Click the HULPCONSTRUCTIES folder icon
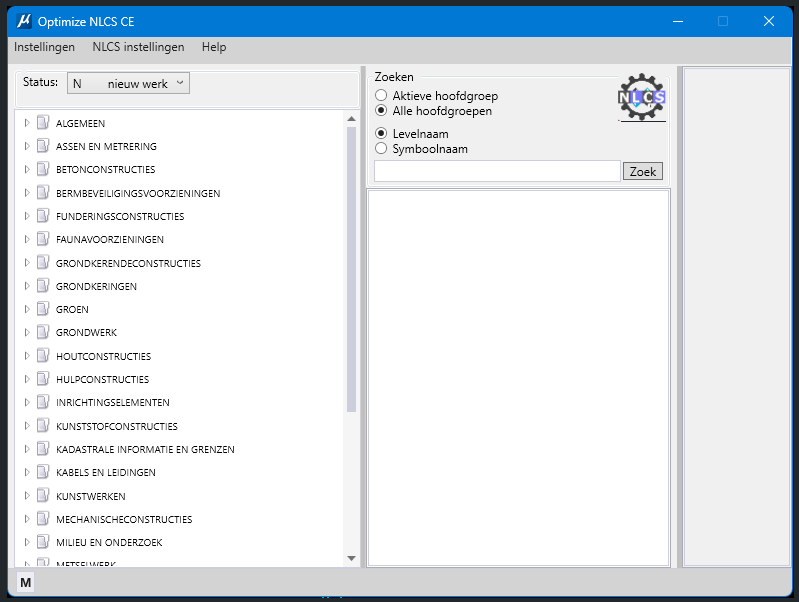Viewport: 799px width, 602px height. point(43,379)
